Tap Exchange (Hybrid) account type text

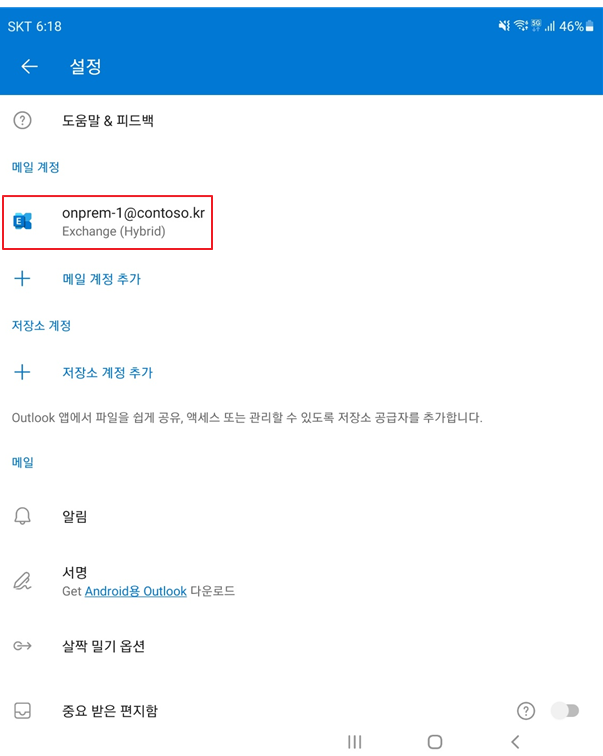click(x=114, y=231)
